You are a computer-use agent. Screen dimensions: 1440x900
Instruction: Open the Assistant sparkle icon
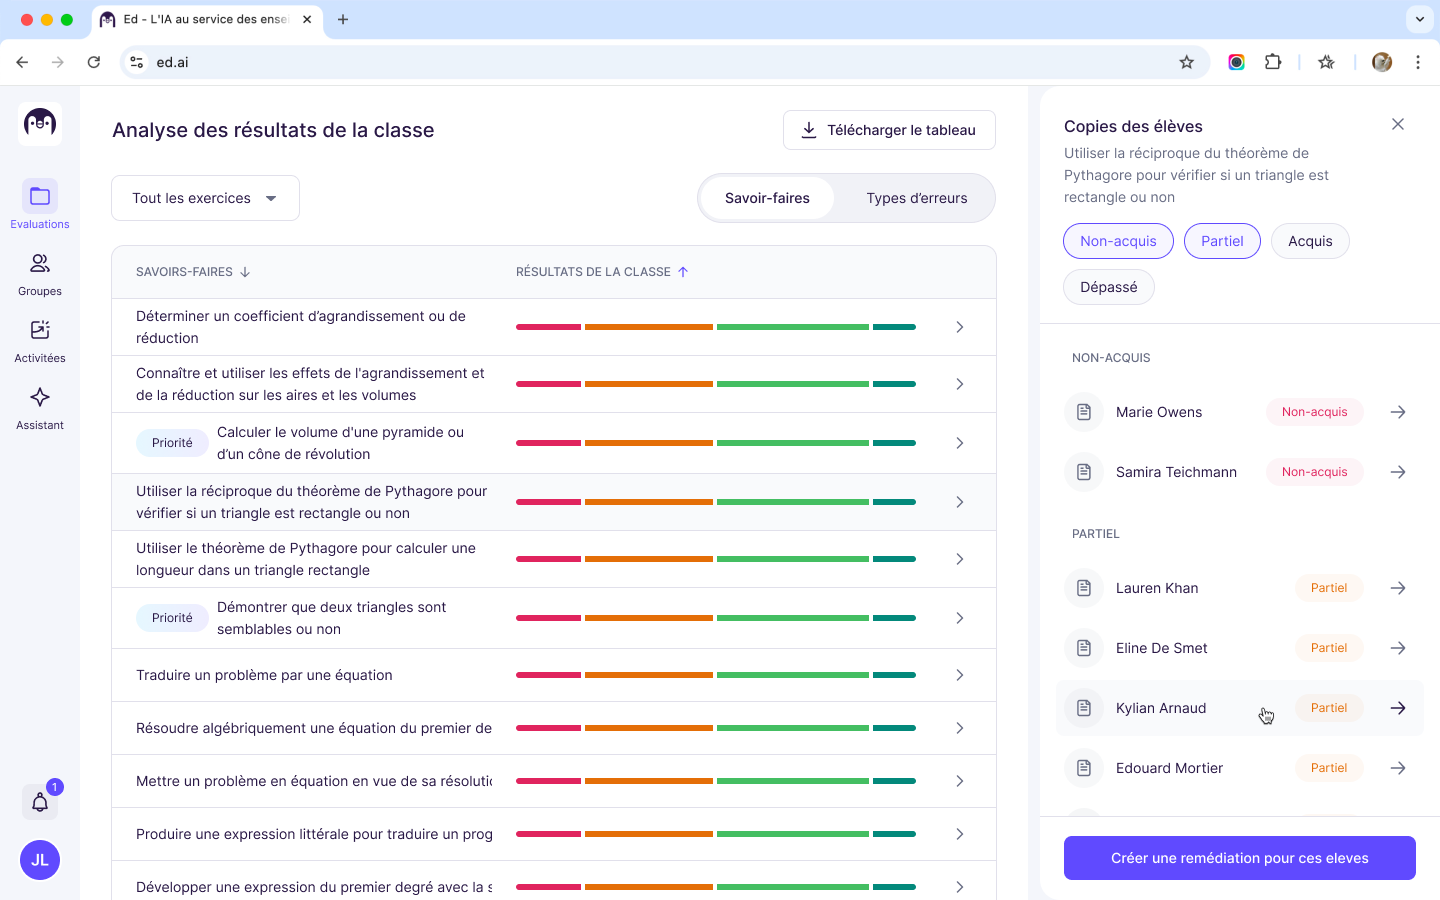click(x=40, y=398)
